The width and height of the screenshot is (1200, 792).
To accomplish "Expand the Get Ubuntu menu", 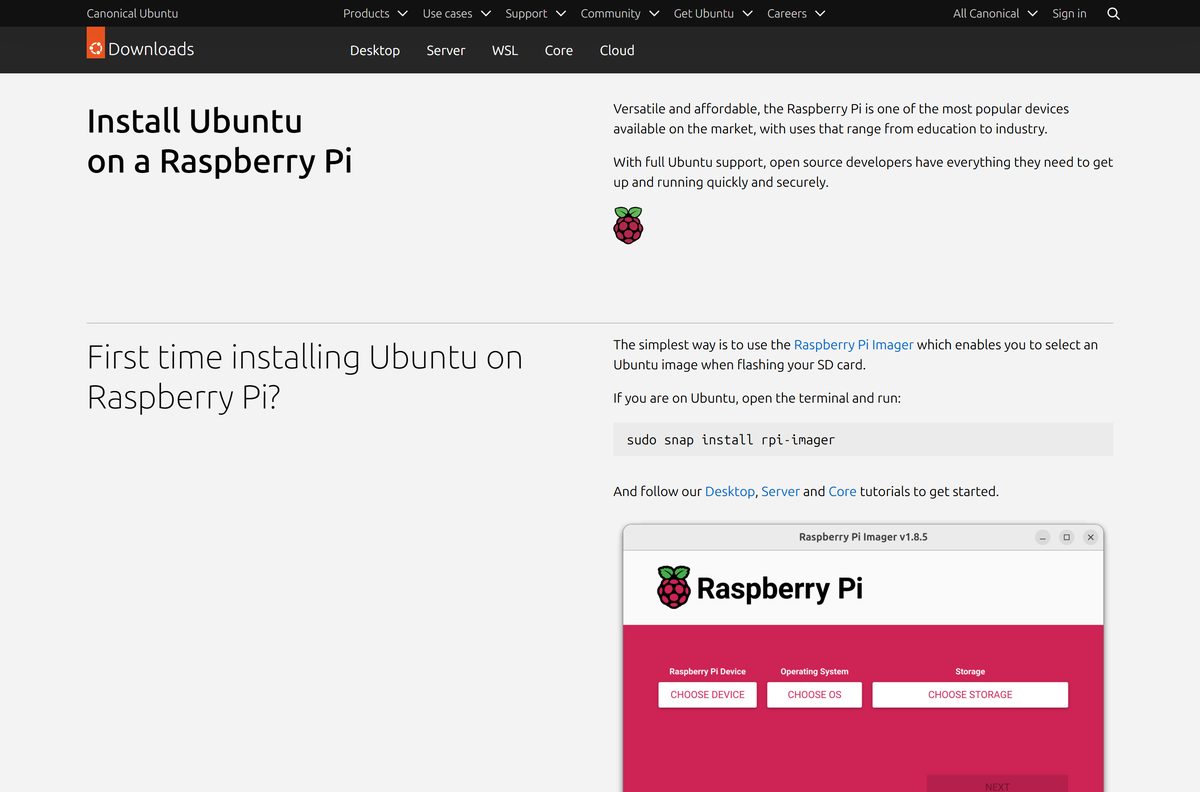I will point(713,14).
